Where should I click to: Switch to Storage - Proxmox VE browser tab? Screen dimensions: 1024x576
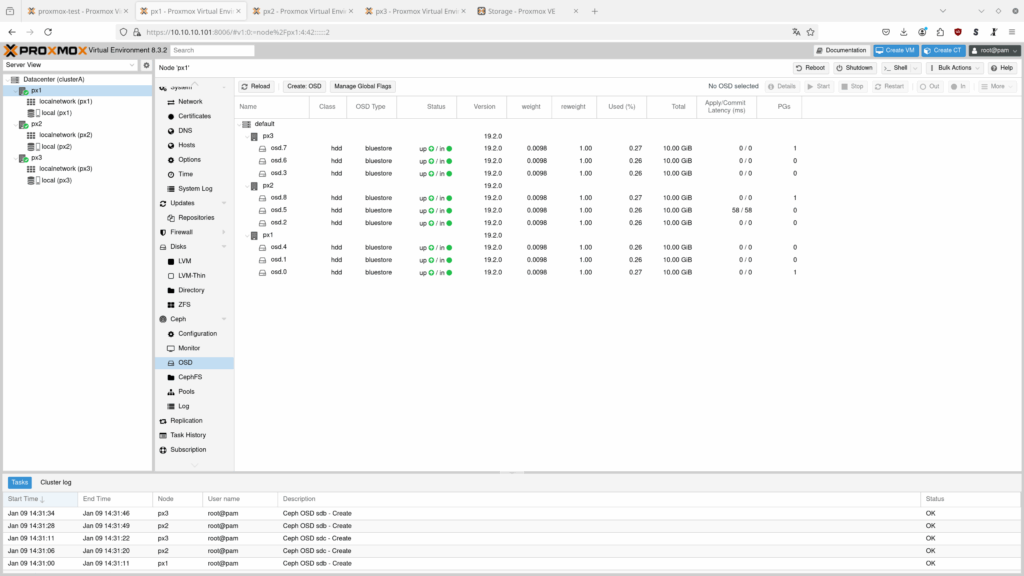pyautogui.click(x=528, y=11)
